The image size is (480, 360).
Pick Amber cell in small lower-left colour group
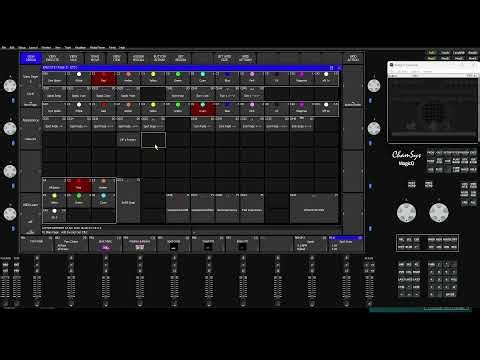(x=103, y=185)
